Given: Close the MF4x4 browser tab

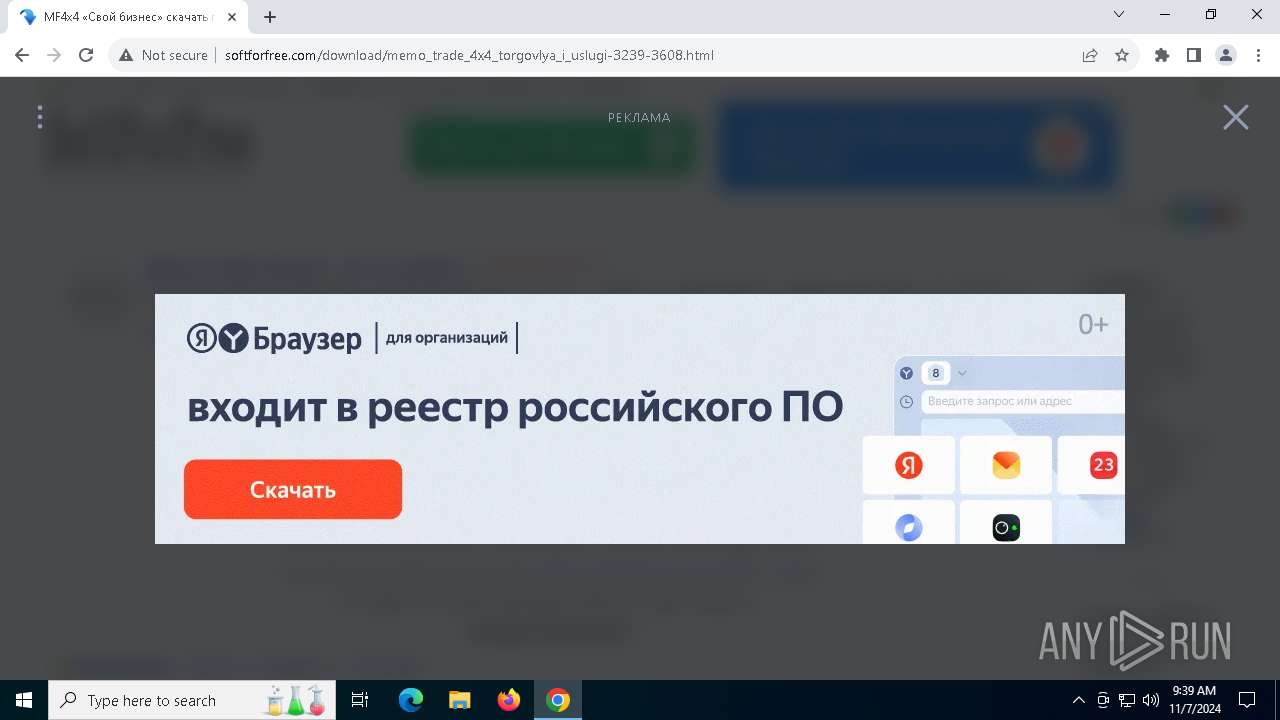Looking at the screenshot, I should 232,17.
